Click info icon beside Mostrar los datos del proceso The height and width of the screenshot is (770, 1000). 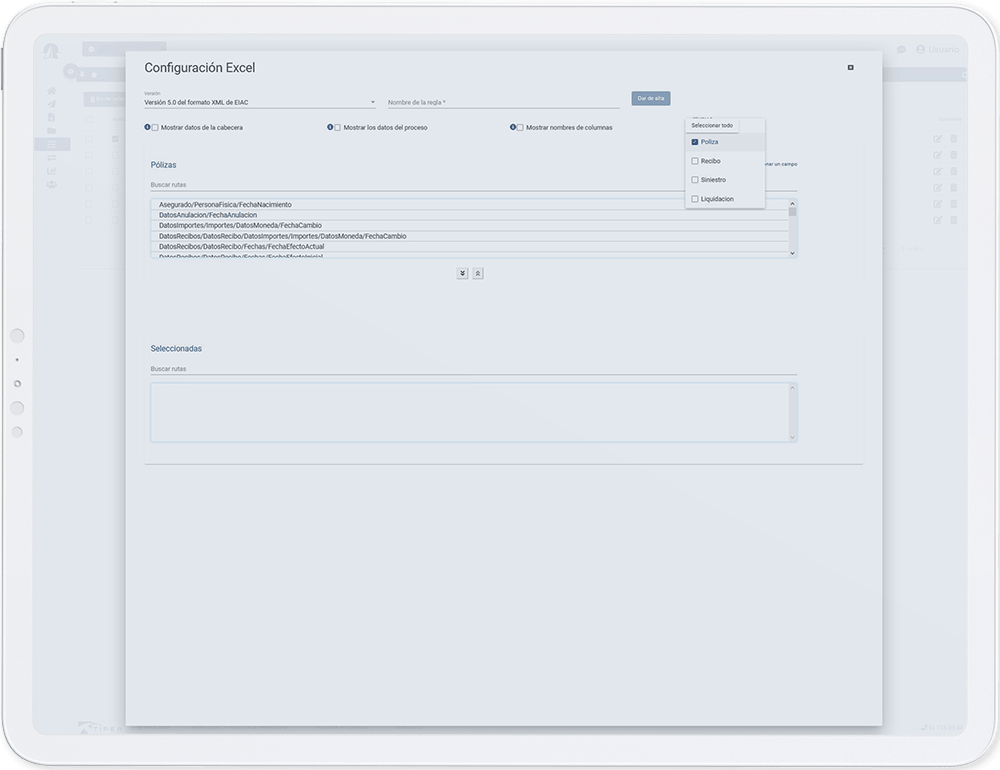330,127
